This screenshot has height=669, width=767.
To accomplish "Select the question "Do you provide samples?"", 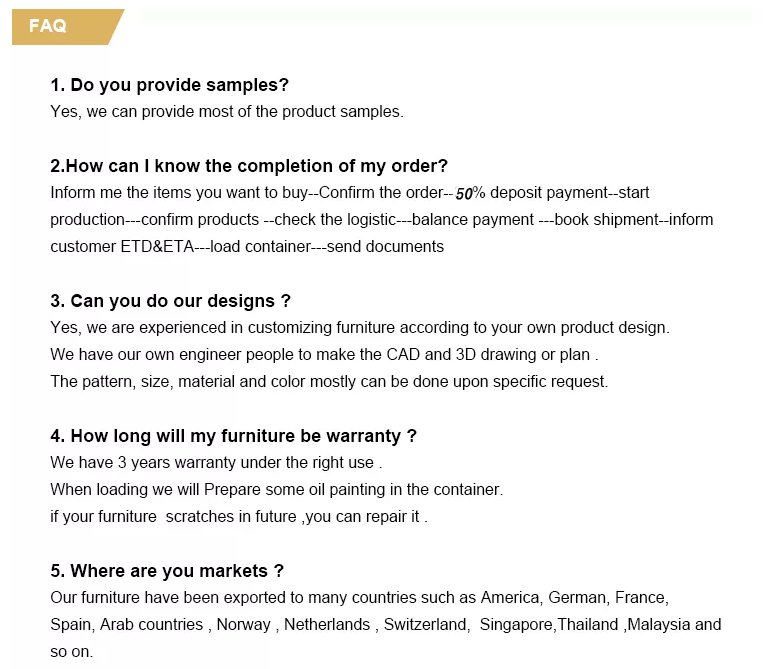I will pos(169,85).
